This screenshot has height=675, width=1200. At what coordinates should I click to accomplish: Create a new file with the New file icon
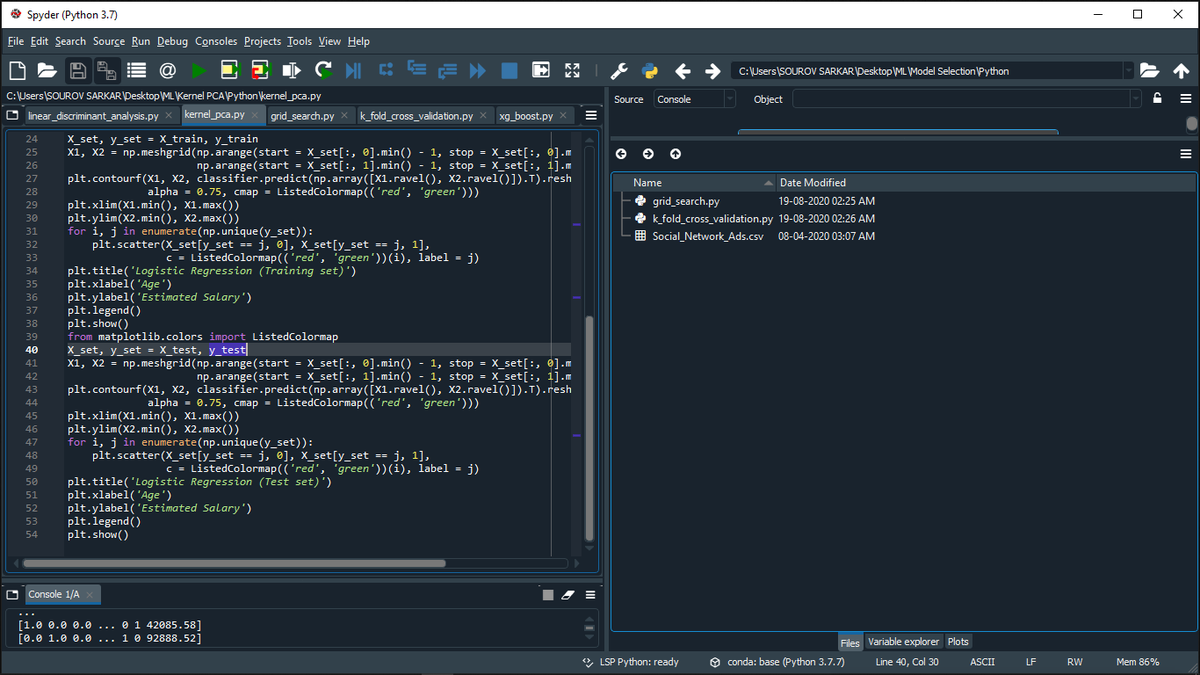(x=17, y=71)
